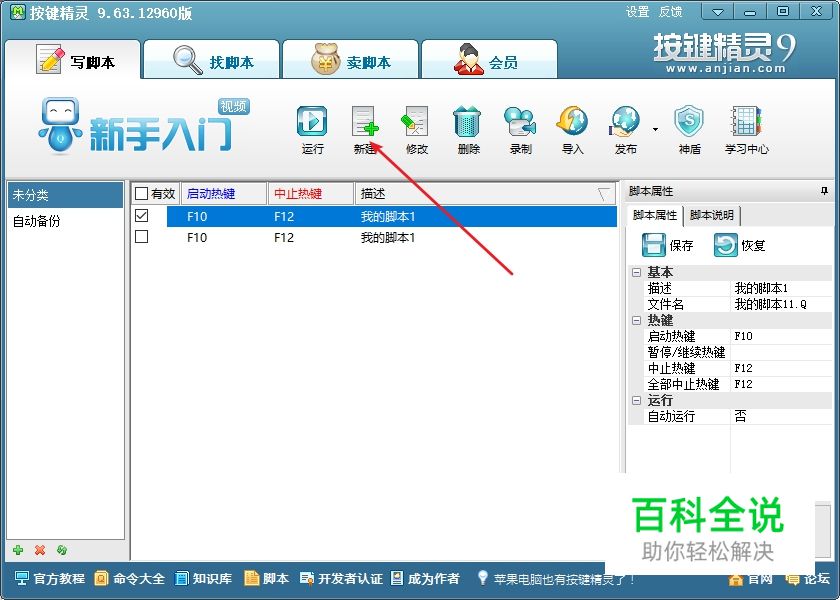The height and width of the screenshot is (600, 840).
Task: Open the 命令大全 link
Action: 129,579
